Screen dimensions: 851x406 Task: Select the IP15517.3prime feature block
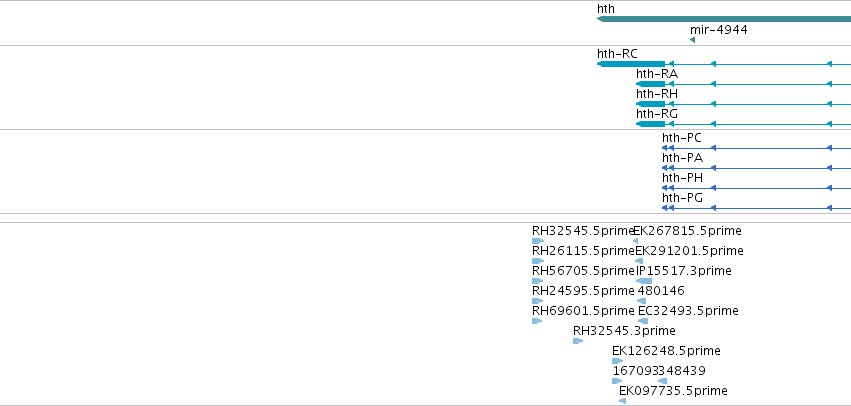[644, 281]
